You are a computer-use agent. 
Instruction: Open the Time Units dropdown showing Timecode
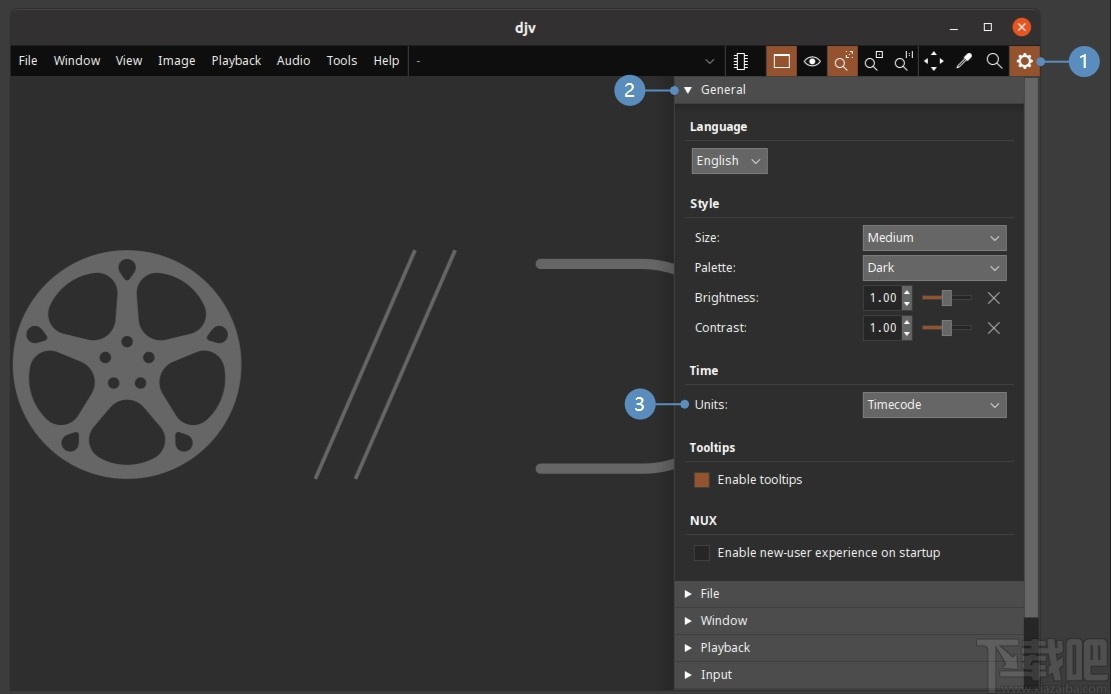(934, 405)
